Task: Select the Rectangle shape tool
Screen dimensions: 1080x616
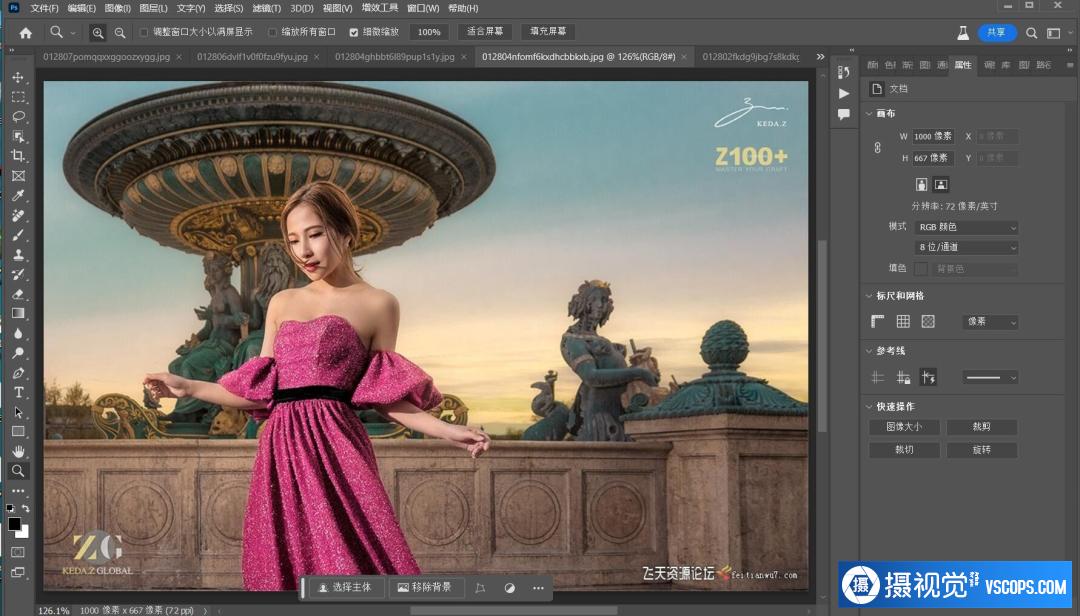Action: pos(18,431)
